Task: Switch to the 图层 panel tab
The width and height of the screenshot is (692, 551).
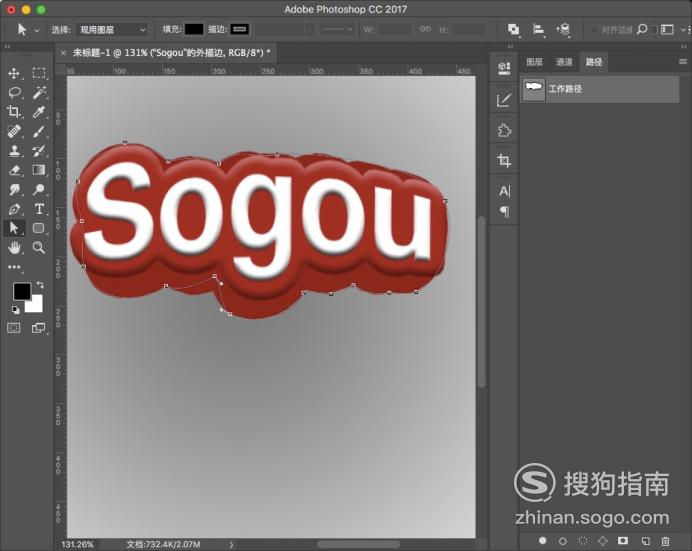Action: [534, 62]
